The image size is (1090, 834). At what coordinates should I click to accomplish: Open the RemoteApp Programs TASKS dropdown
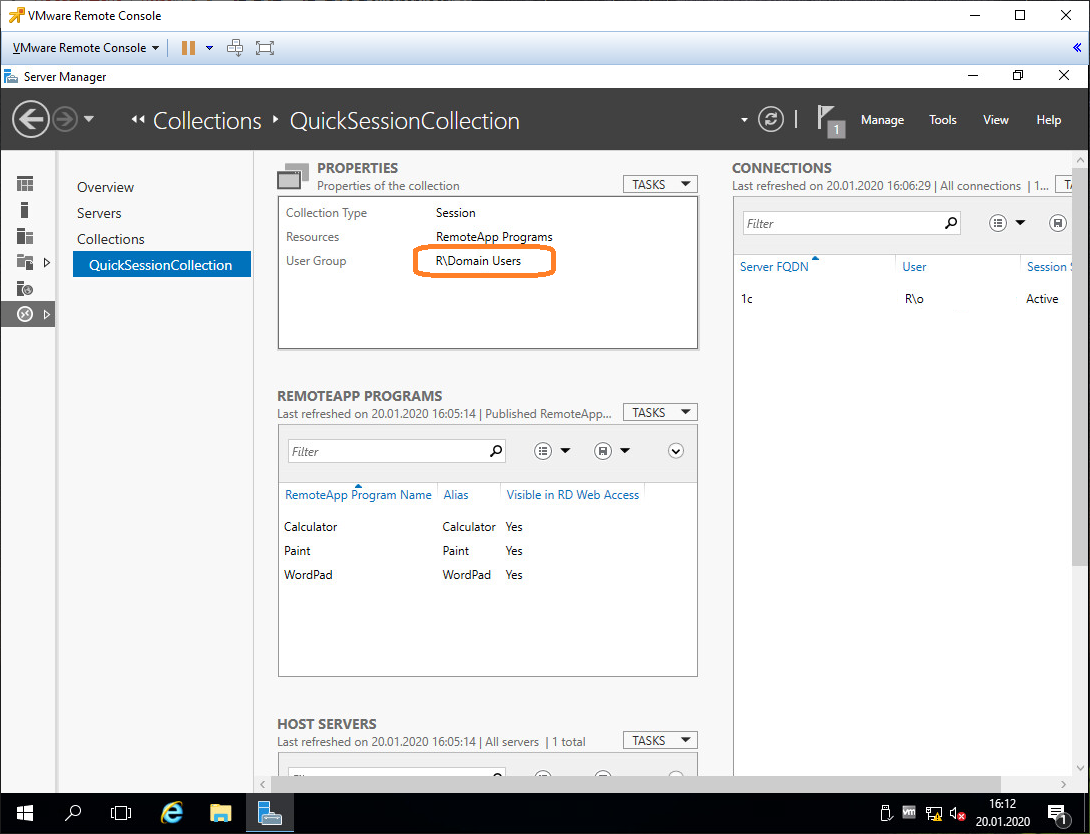(660, 412)
